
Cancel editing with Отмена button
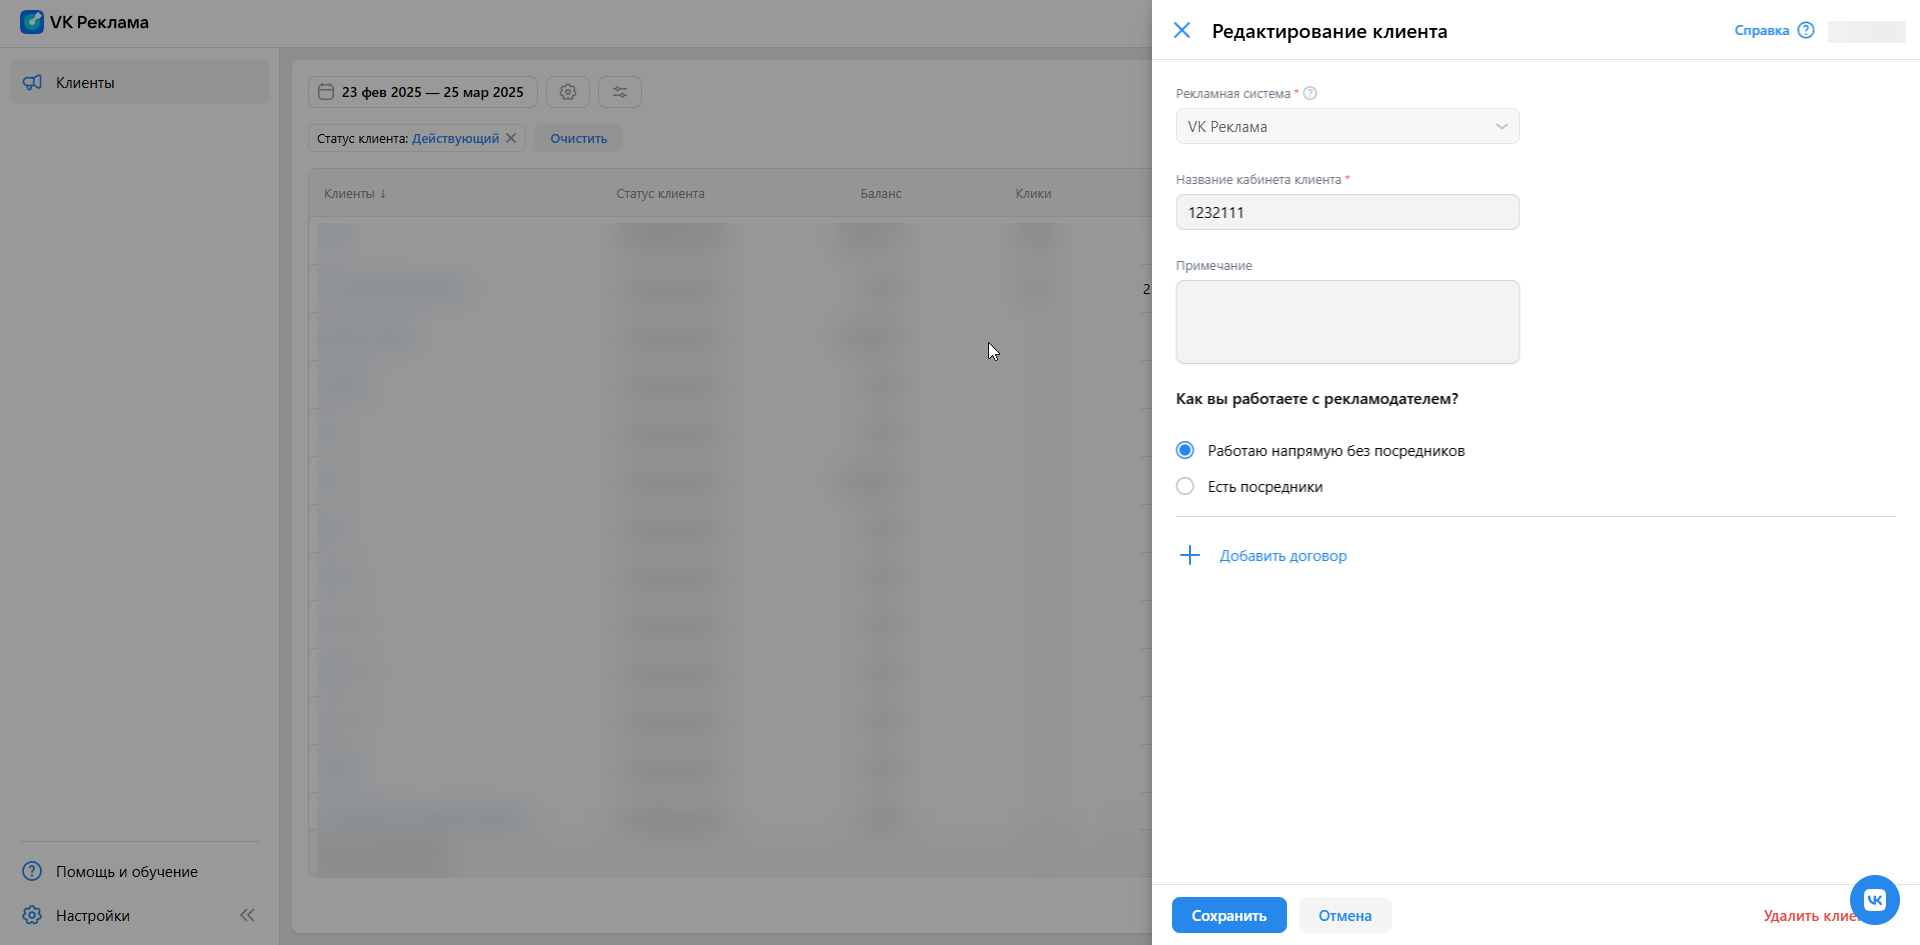coord(1345,915)
